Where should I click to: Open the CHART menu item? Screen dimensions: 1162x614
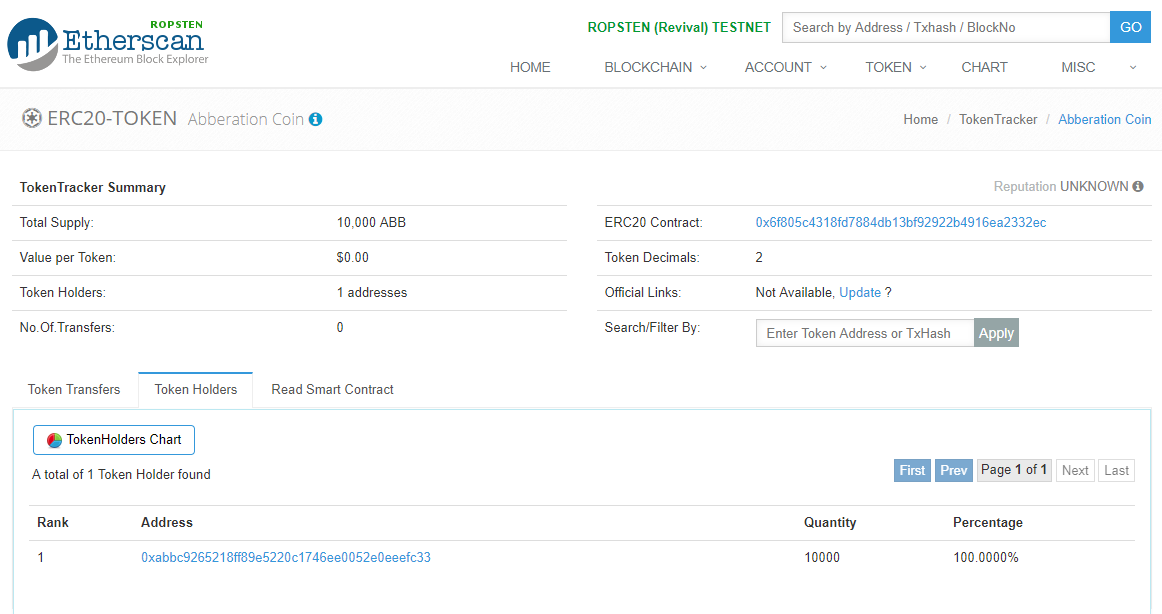click(984, 67)
